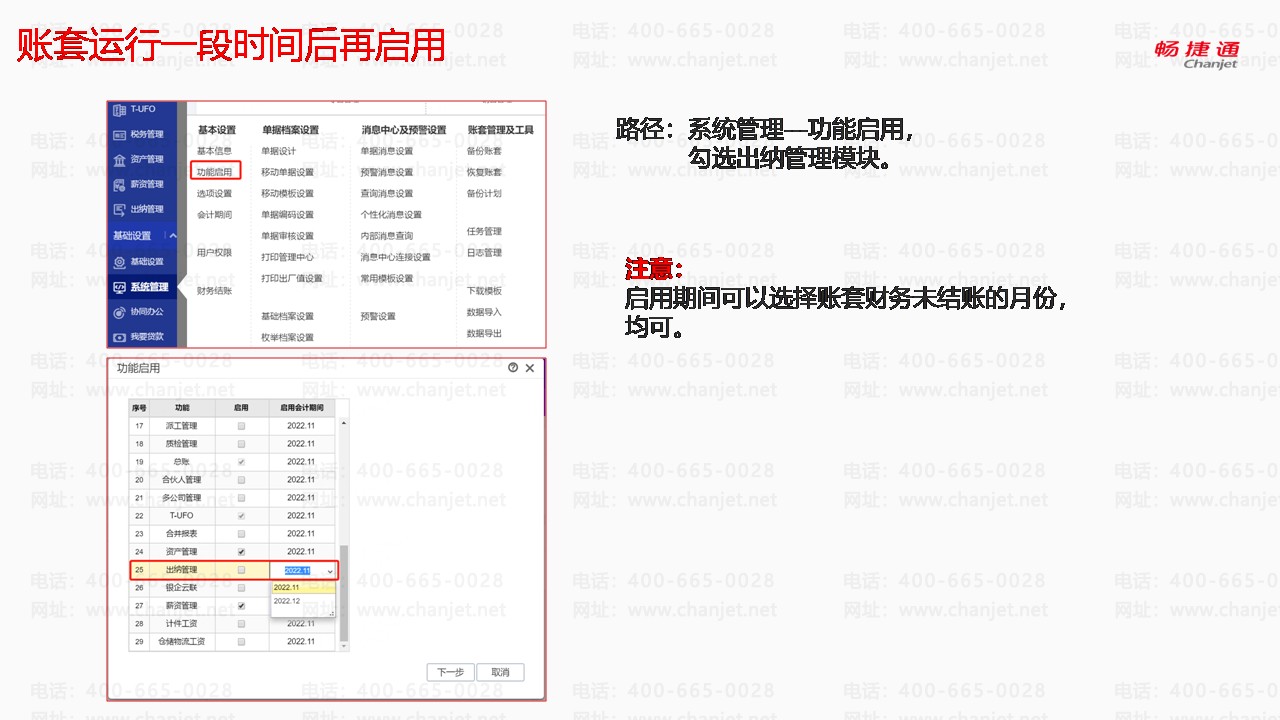Viewport: 1280px width, 720px height.
Task: Open 用户权限 menu entry
Action: [x=214, y=253]
